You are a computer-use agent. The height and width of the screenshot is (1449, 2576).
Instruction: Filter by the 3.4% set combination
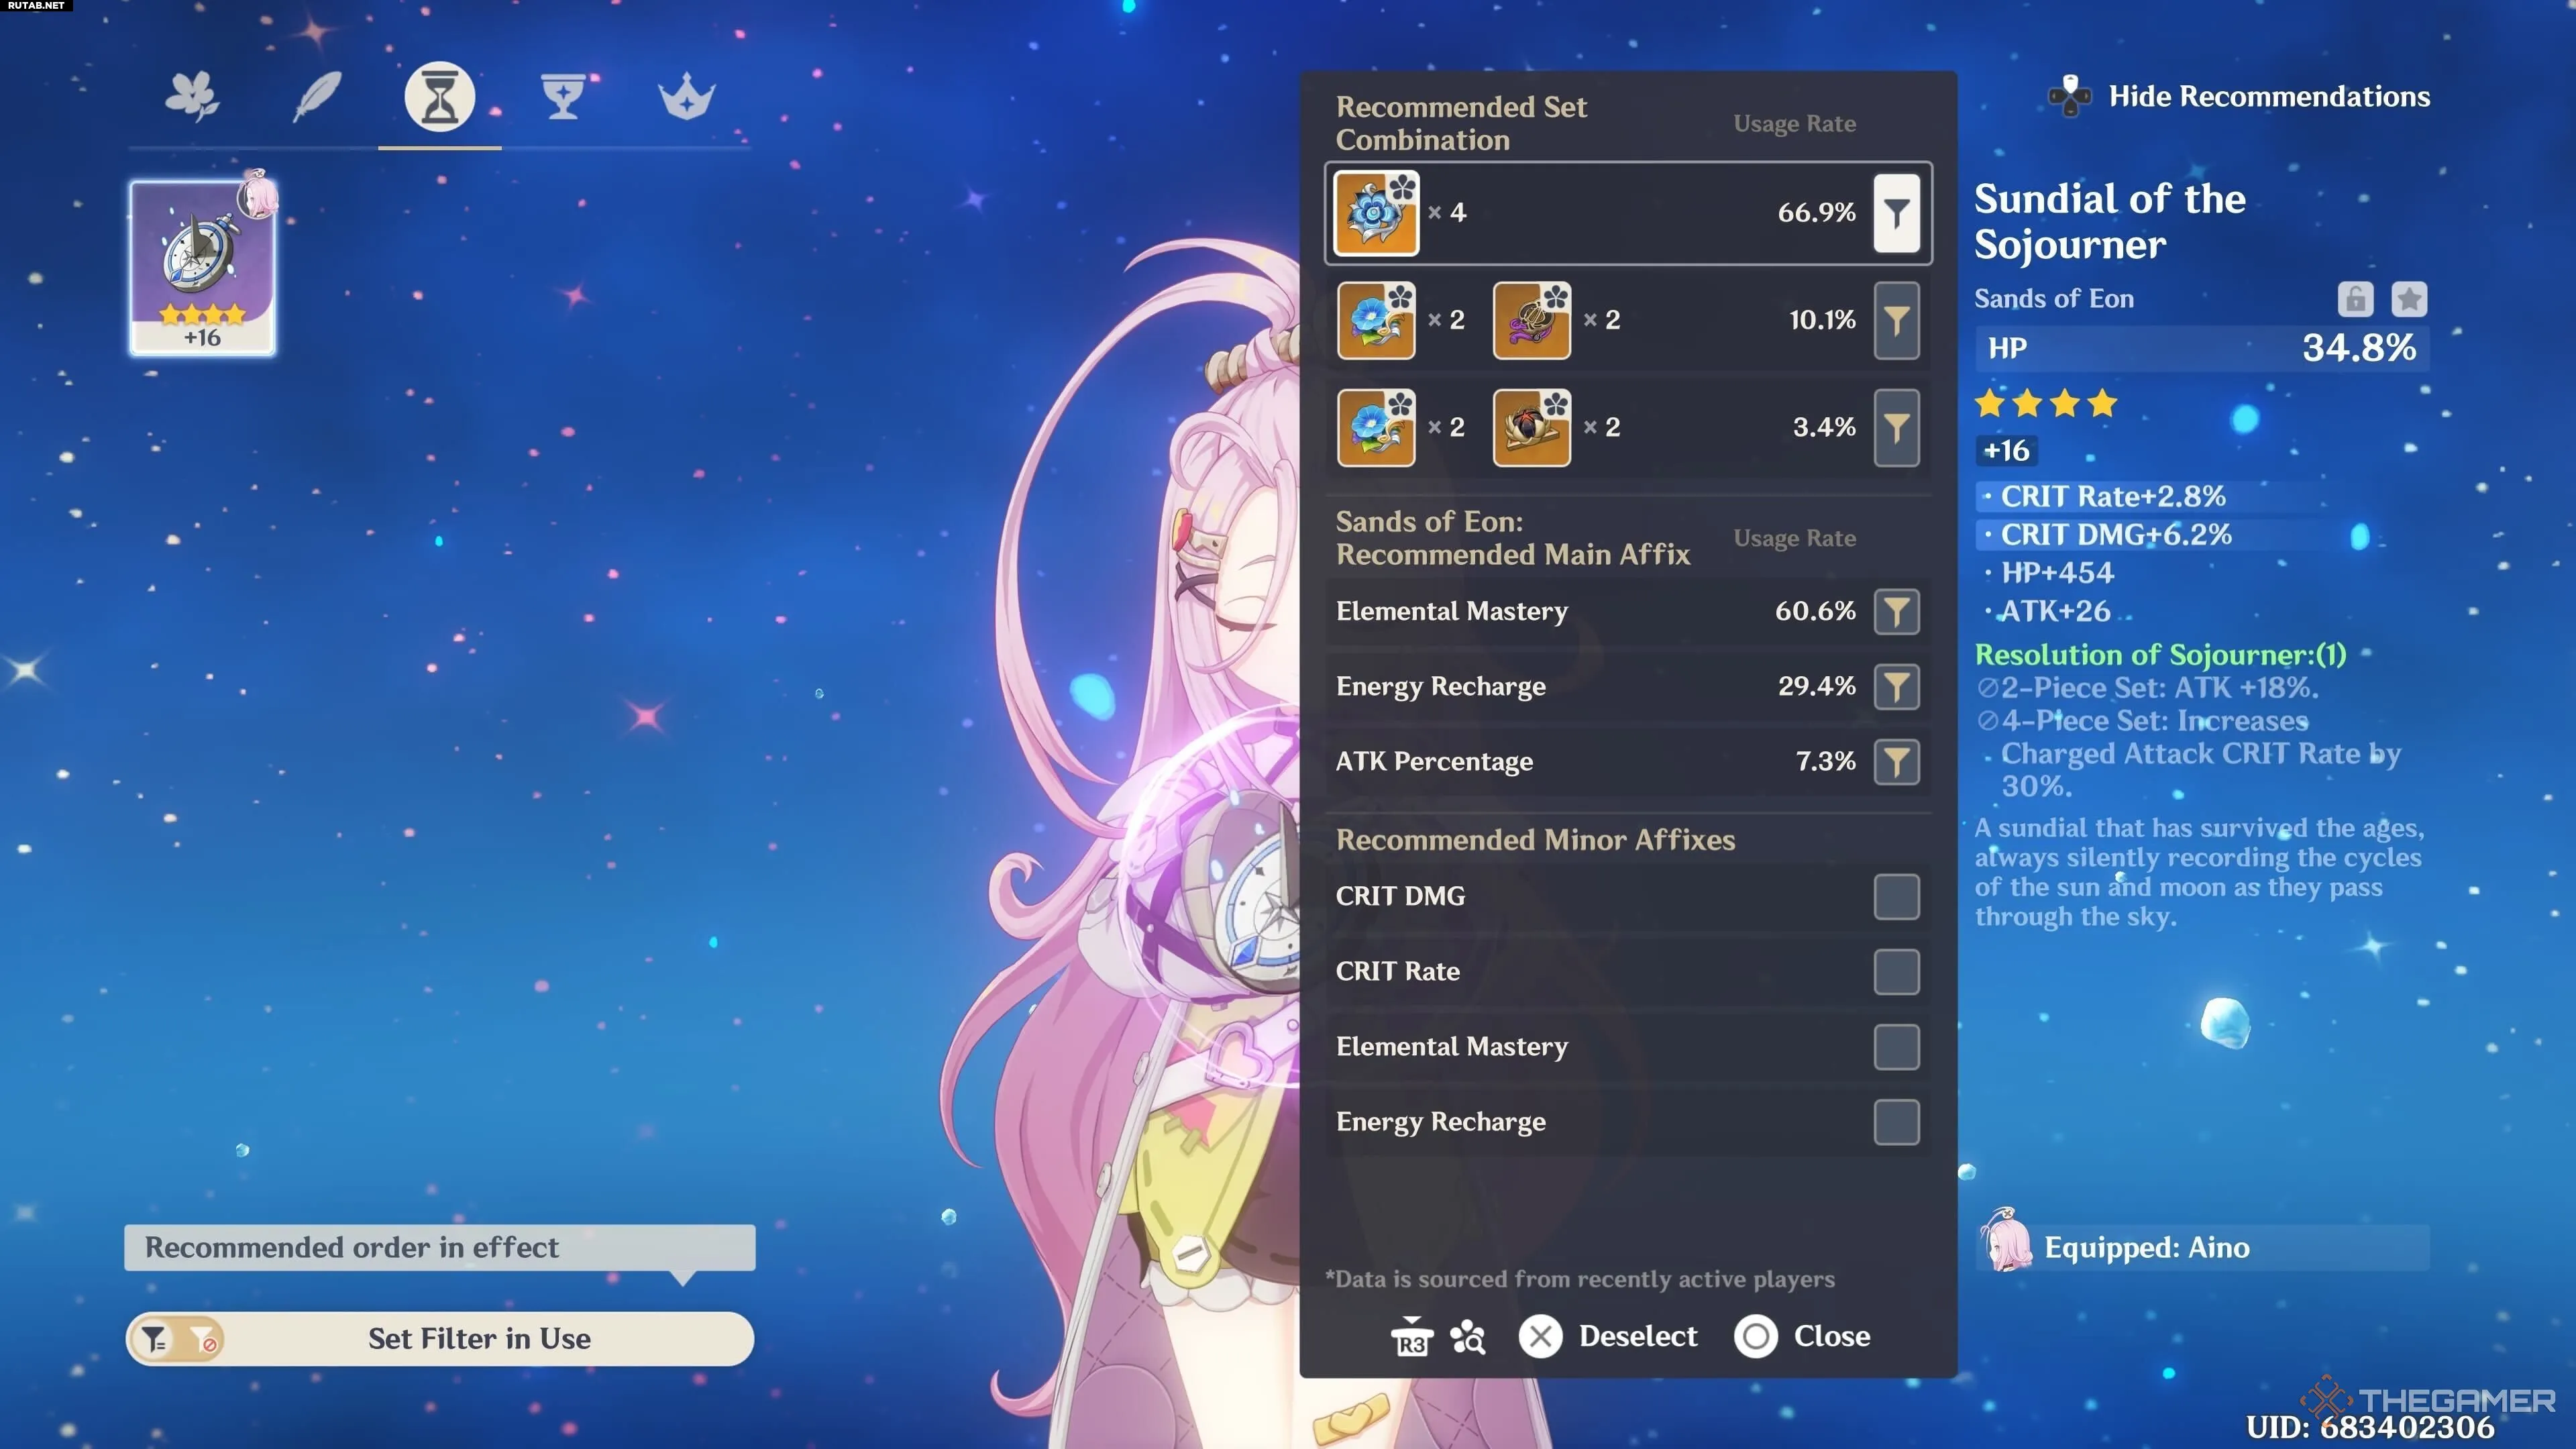click(1896, 428)
